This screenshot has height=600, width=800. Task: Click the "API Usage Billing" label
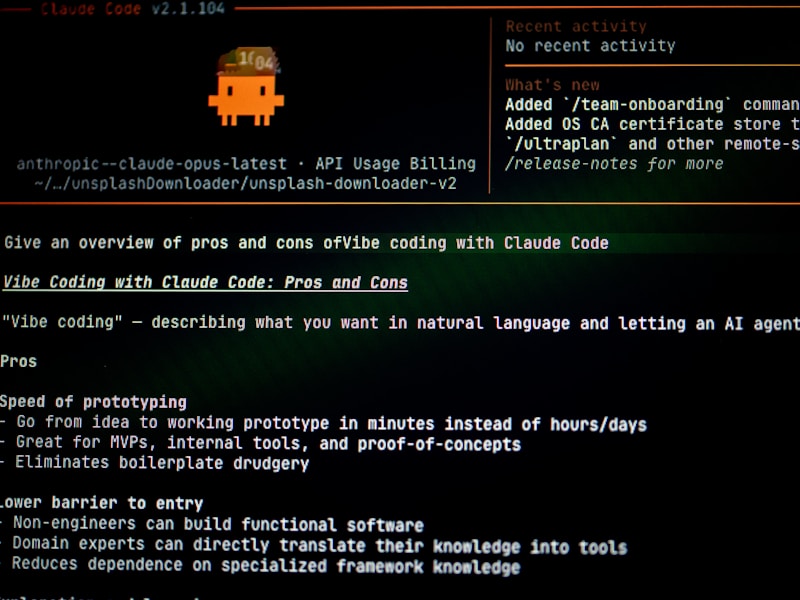(x=395, y=164)
